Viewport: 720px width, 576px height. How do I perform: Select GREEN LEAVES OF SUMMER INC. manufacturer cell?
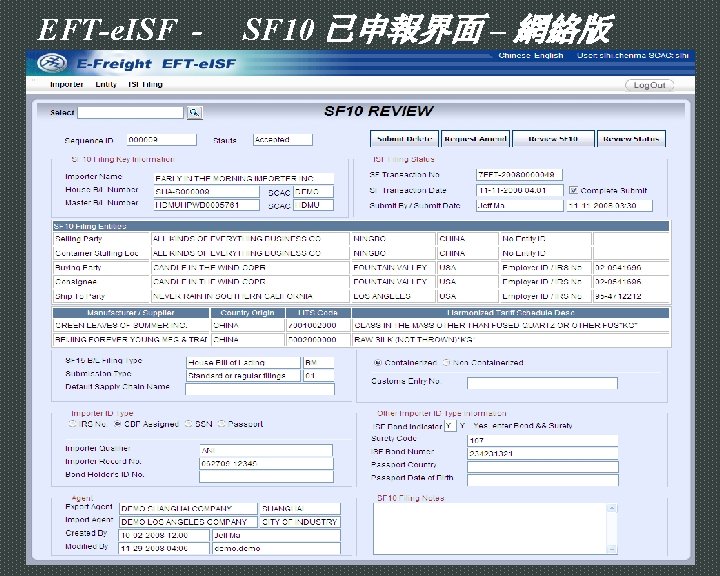[131, 325]
